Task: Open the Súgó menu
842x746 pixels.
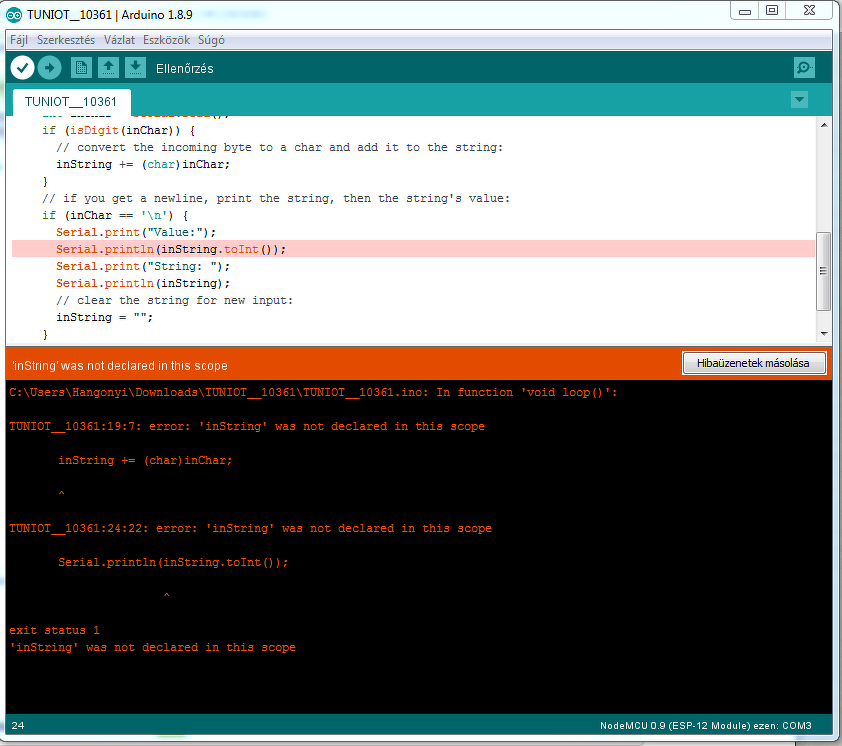Action: tap(211, 40)
